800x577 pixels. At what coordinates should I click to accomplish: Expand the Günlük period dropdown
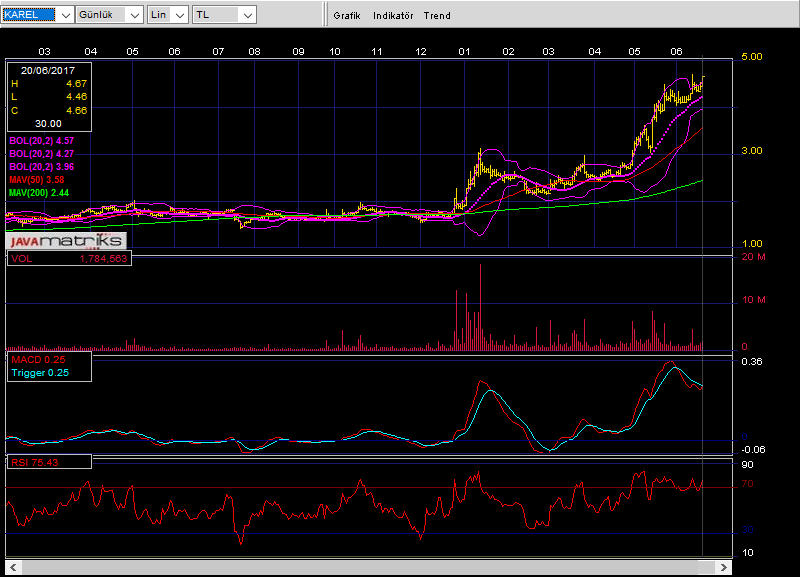tap(132, 15)
